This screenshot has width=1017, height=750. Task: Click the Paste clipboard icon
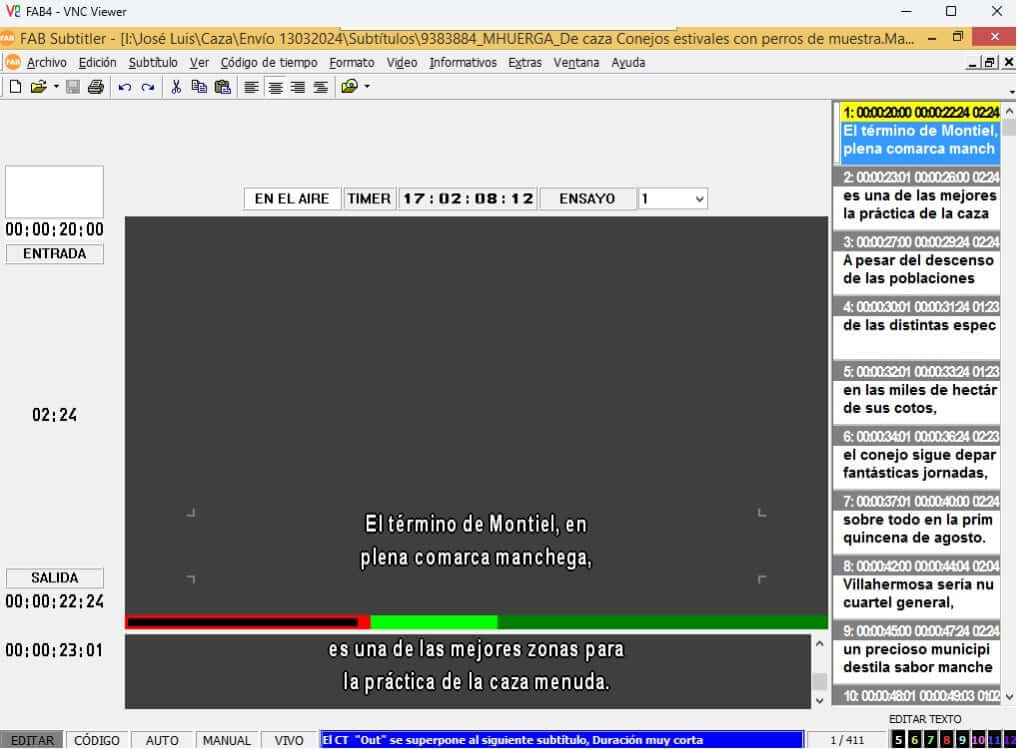[222, 87]
